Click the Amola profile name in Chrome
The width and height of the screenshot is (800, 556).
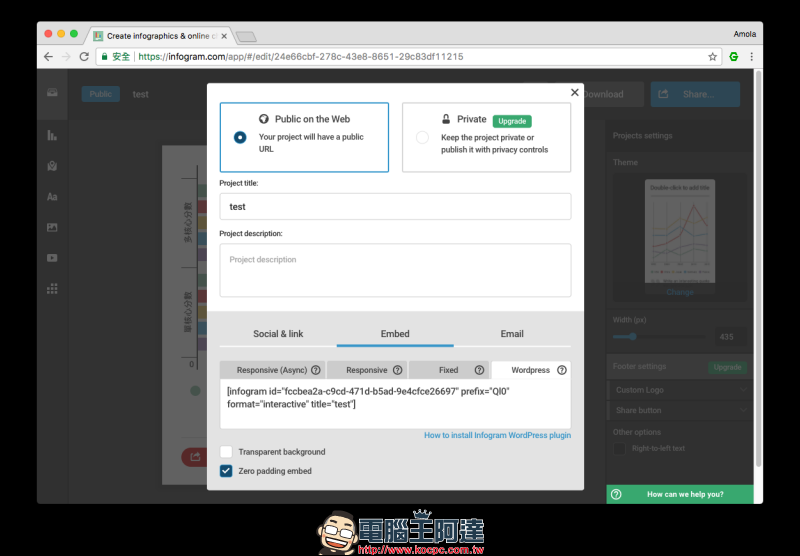[744, 34]
